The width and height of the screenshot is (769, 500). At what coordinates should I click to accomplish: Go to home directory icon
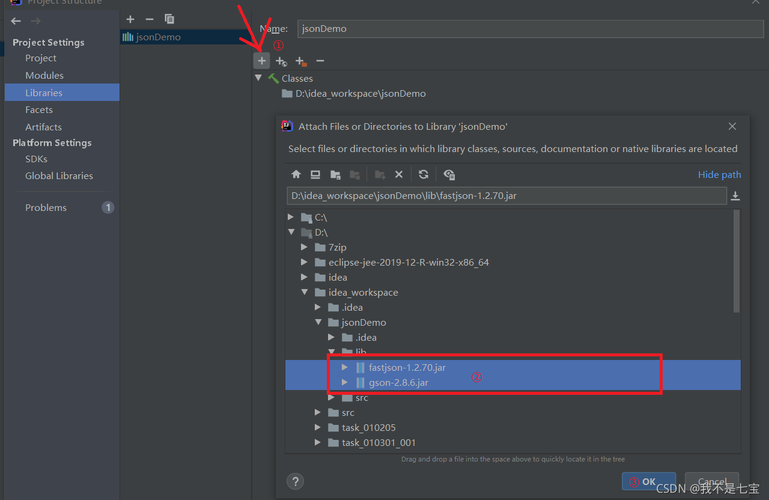point(296,175)
